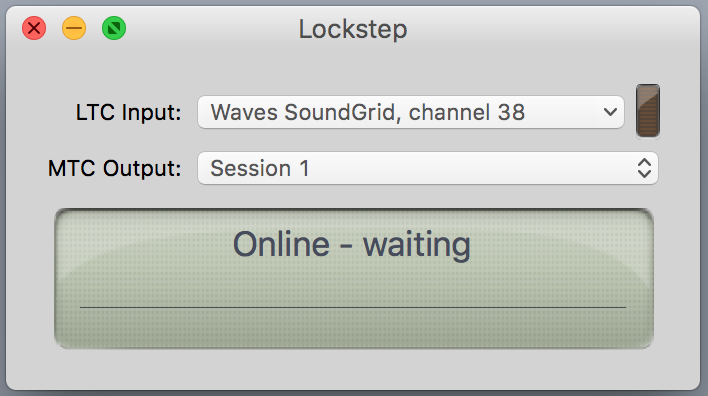This screenshot has width=708, height=396.
Task: Open the Session 1 MTC Output popup
Action: 428,168
